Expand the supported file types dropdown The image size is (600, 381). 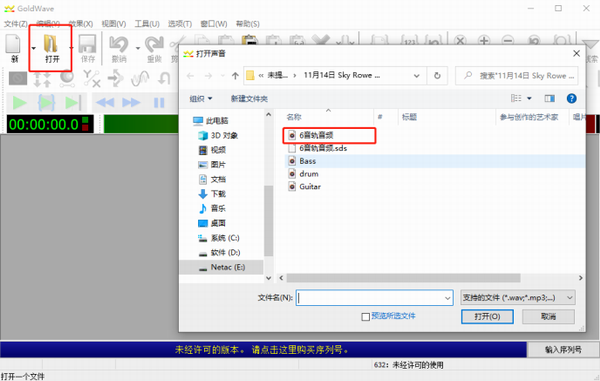(518, 298)
